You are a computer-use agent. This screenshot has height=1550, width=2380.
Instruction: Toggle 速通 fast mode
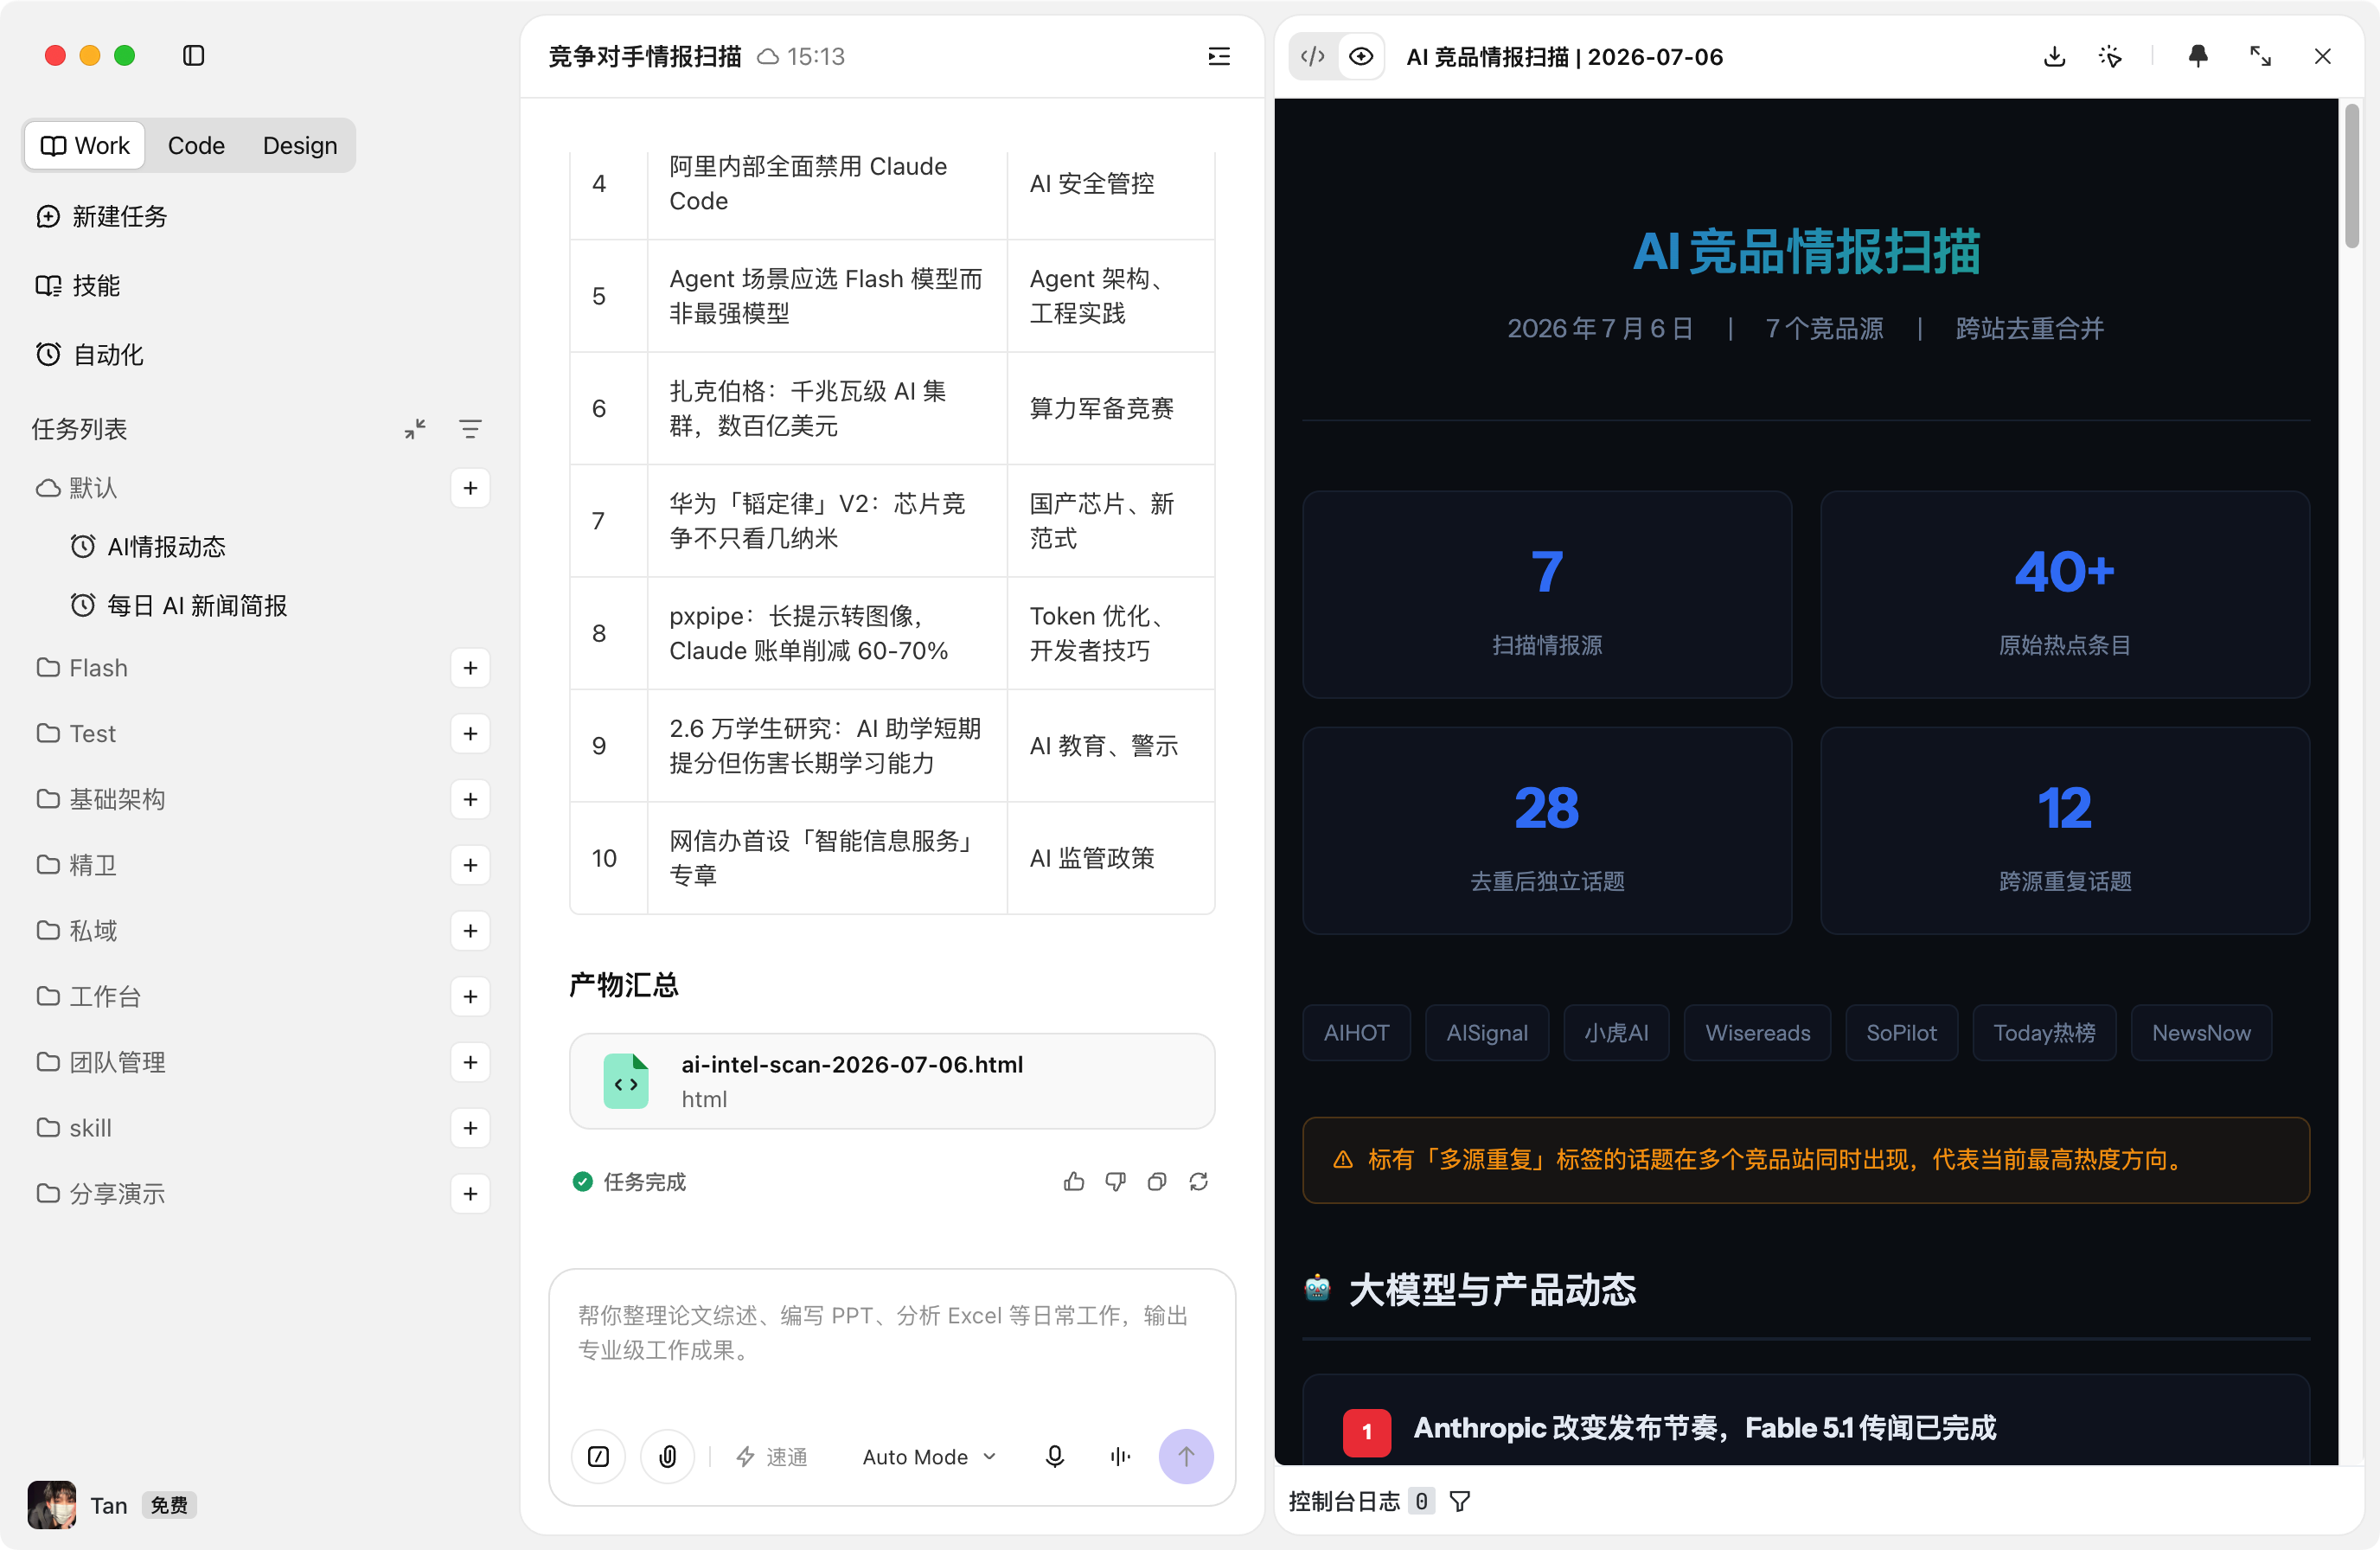771,1457
